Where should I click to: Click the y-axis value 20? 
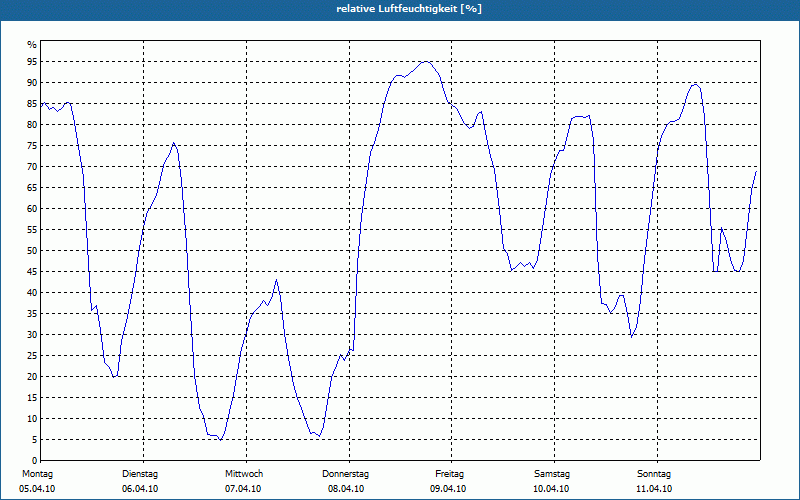[x=32, y=377]
